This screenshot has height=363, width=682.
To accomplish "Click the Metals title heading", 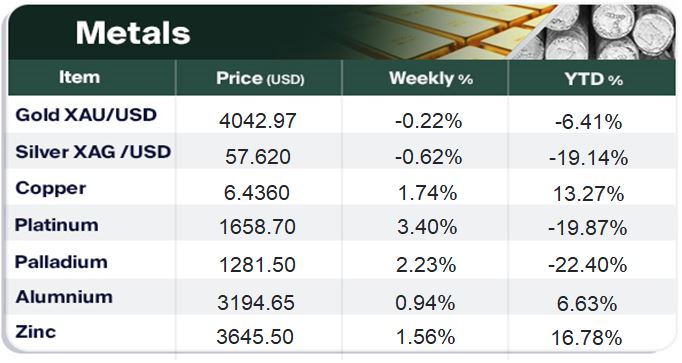I will tap(133, 33).
